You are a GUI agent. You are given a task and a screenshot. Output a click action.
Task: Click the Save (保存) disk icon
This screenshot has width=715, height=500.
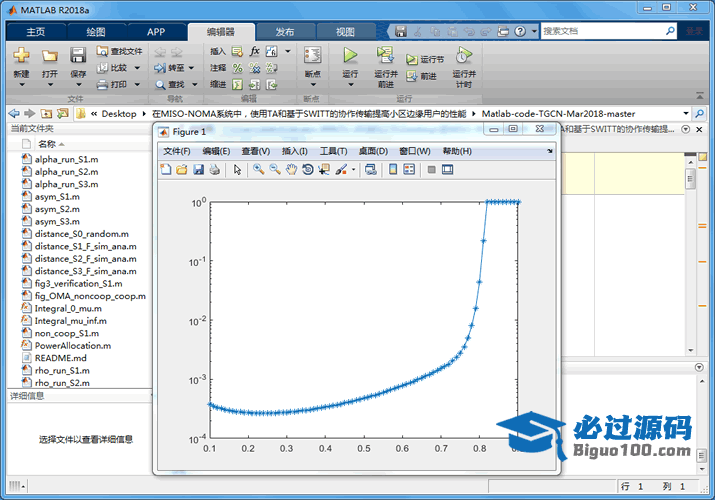78,55
